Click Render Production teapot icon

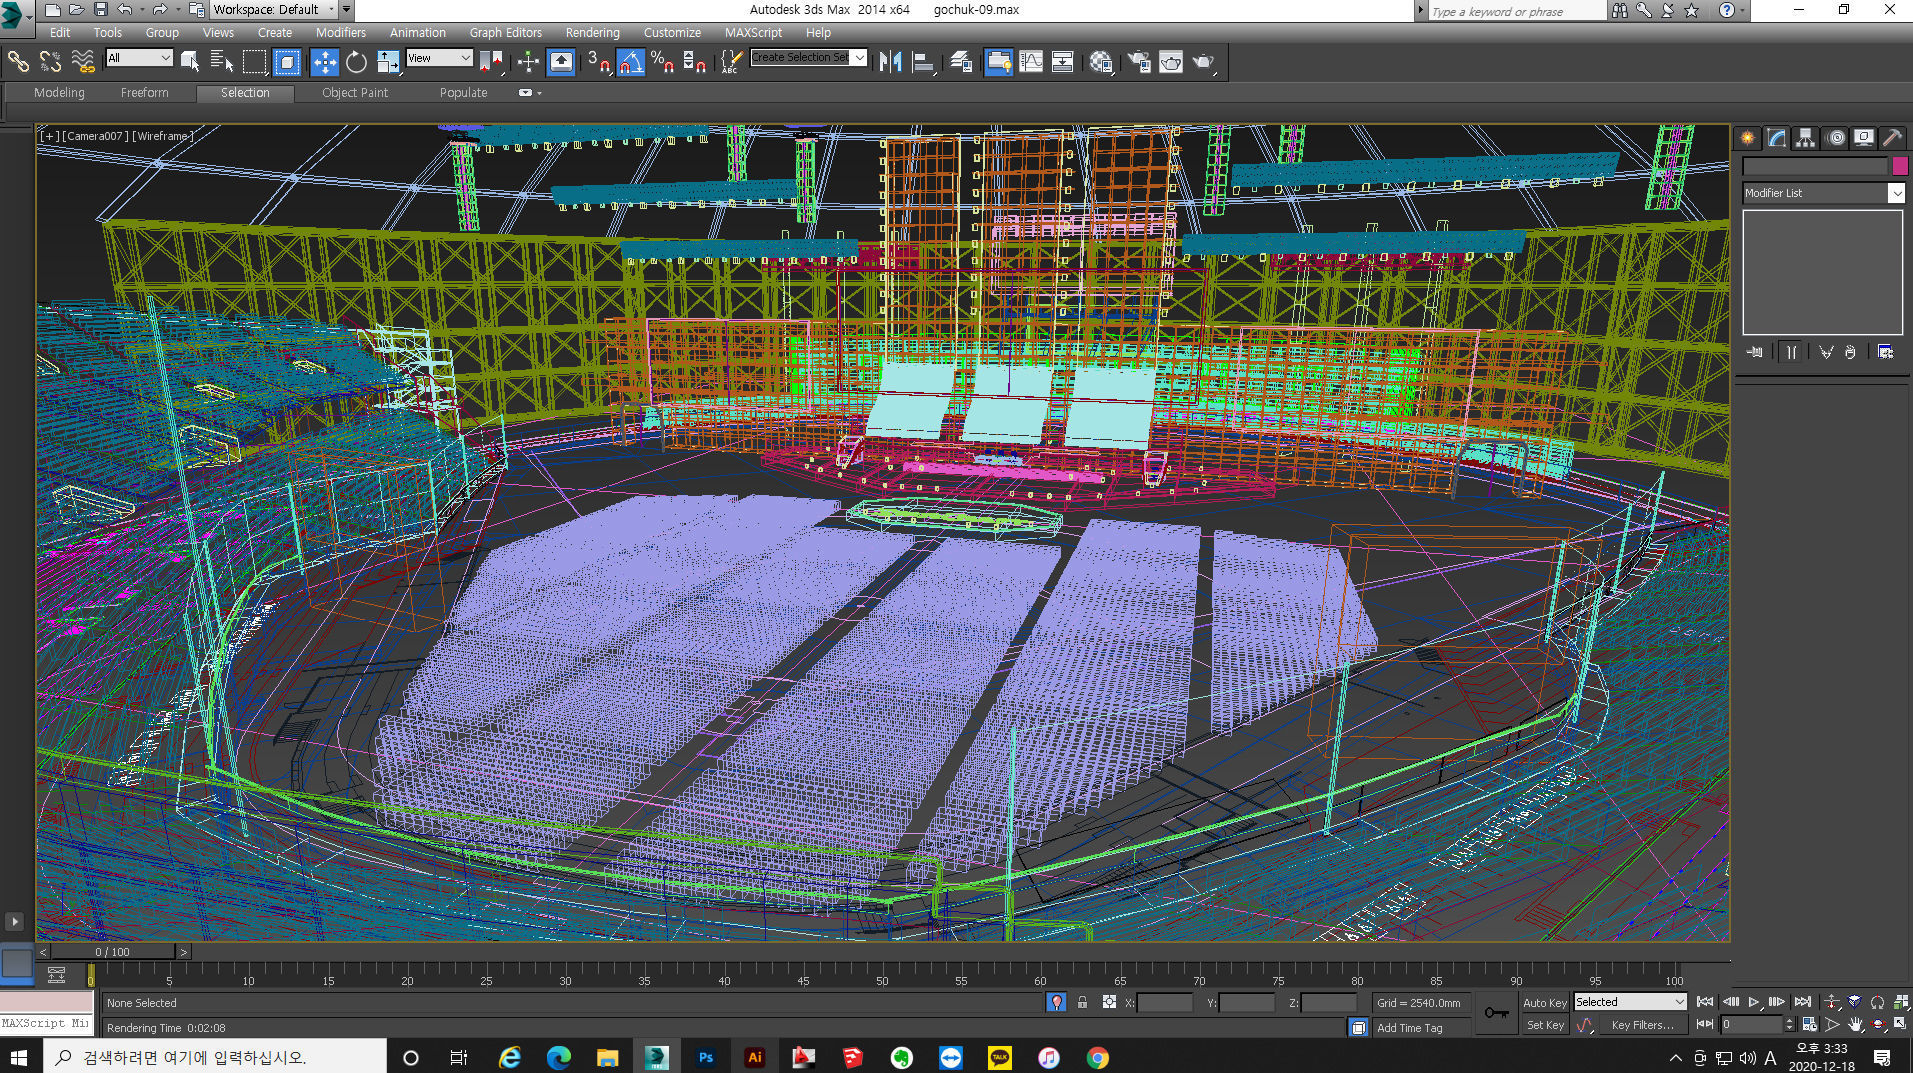coord(1203,62)
